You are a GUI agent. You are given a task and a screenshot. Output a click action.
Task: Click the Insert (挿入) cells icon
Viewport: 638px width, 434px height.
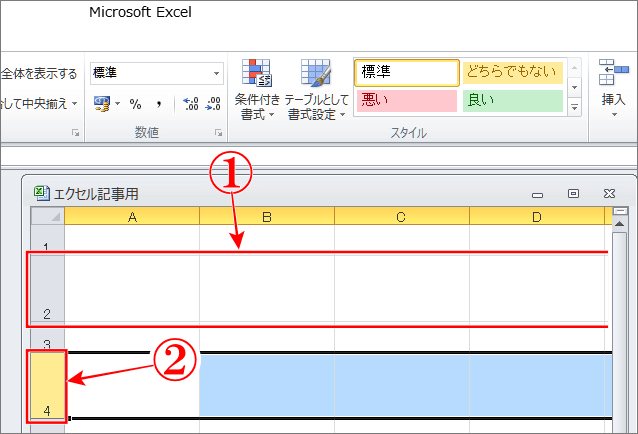tap(613, 72)
